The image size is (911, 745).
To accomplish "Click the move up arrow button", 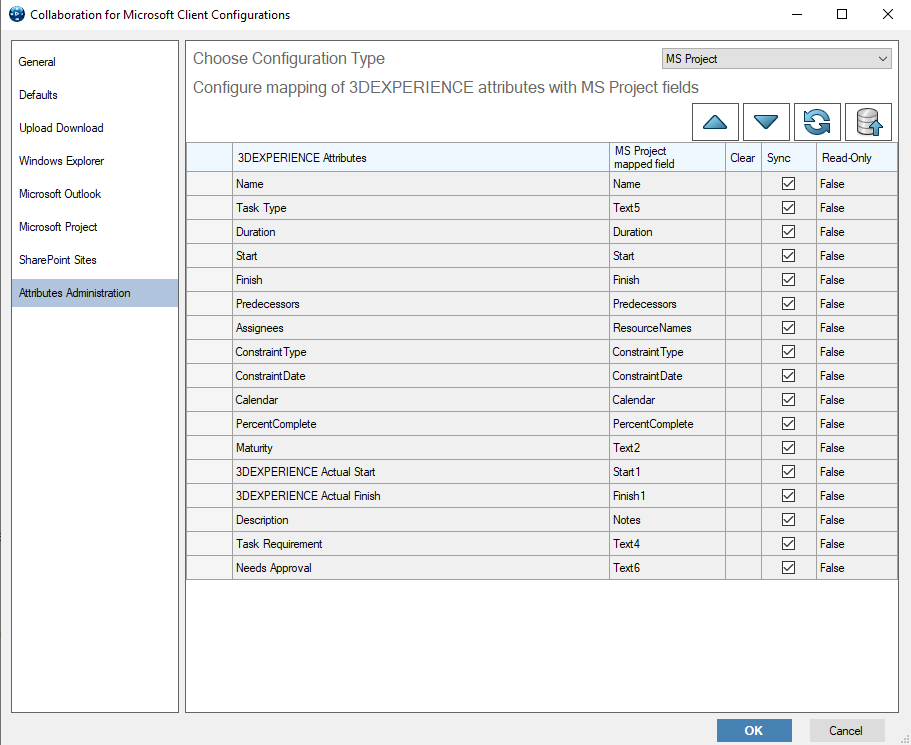I will pyautogui.click(x=715, y=122).
